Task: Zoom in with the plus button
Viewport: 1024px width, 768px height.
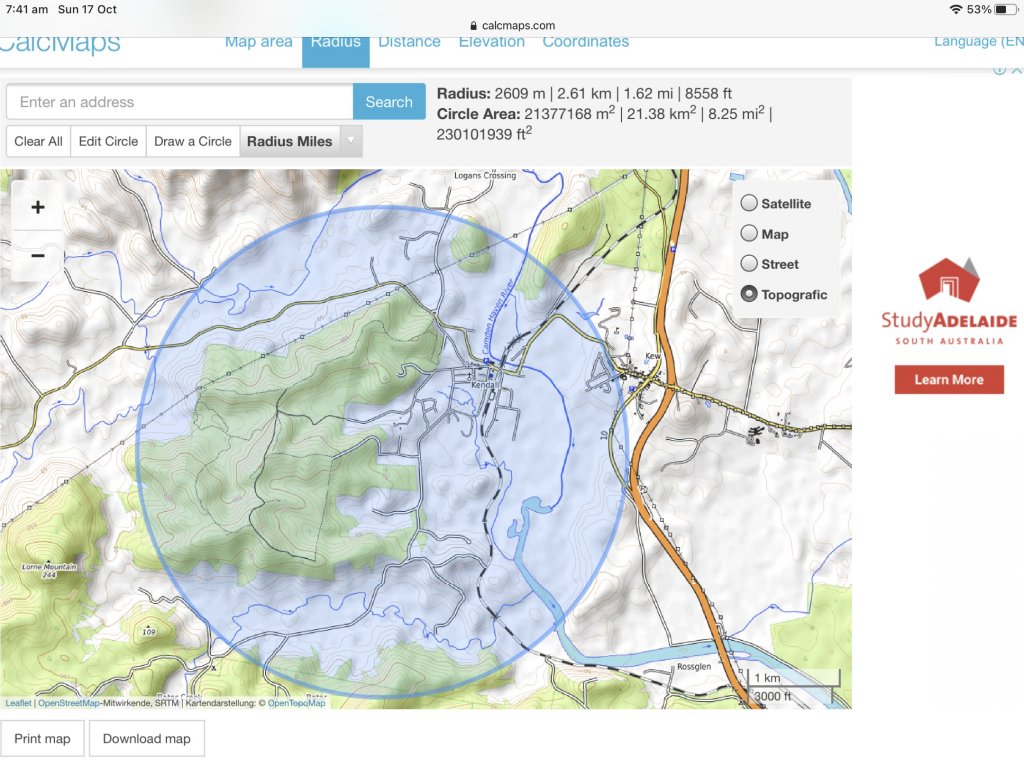Action: coord(38,208)
